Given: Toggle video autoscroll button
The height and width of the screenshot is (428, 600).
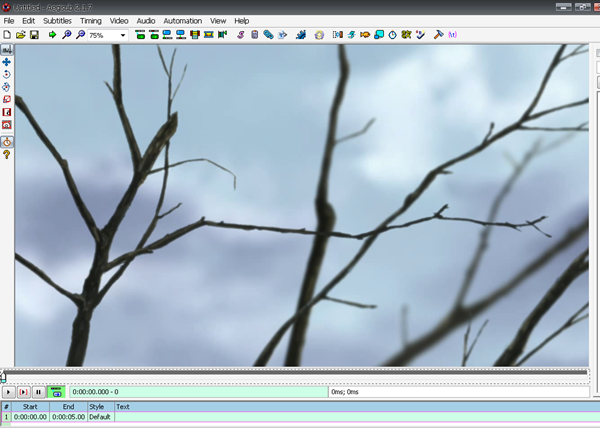Looking at the screenshot, I should pos(56,392).
